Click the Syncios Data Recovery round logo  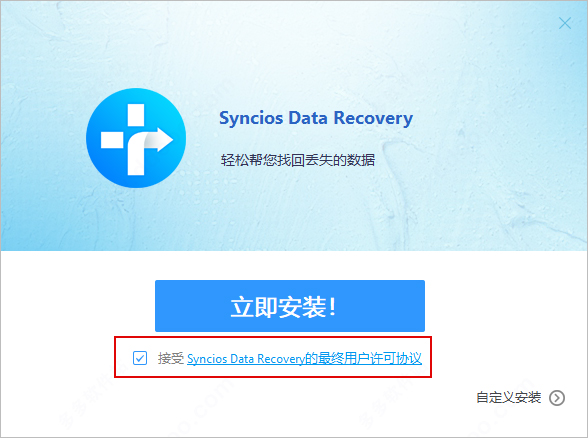click(x=136, y=138)
